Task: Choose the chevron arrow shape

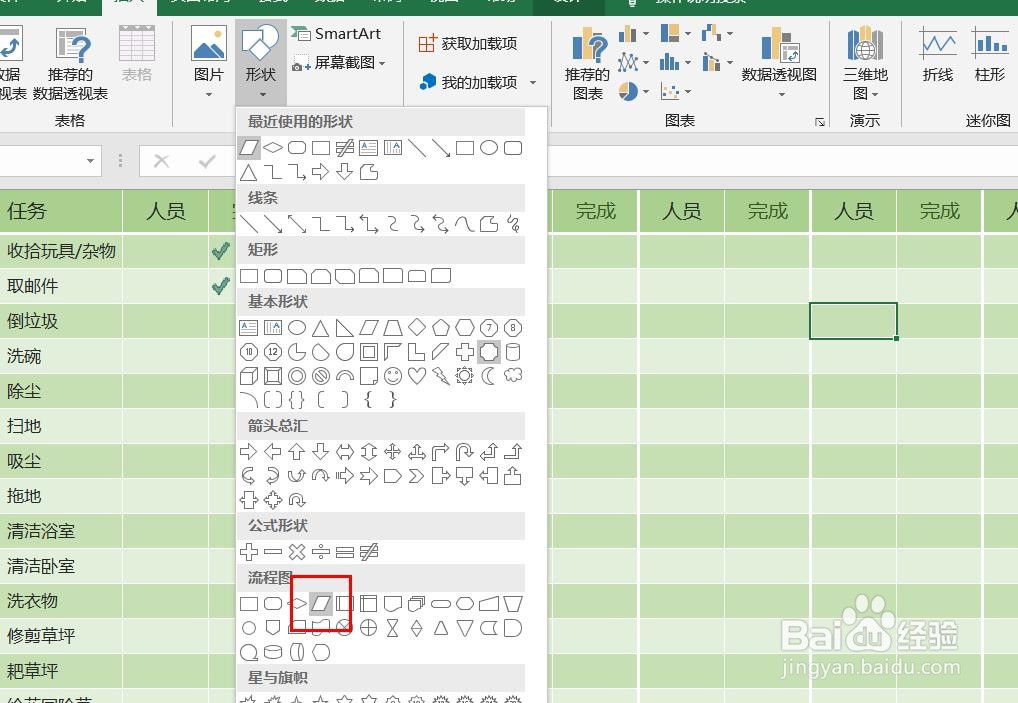Action: (417, 476)
